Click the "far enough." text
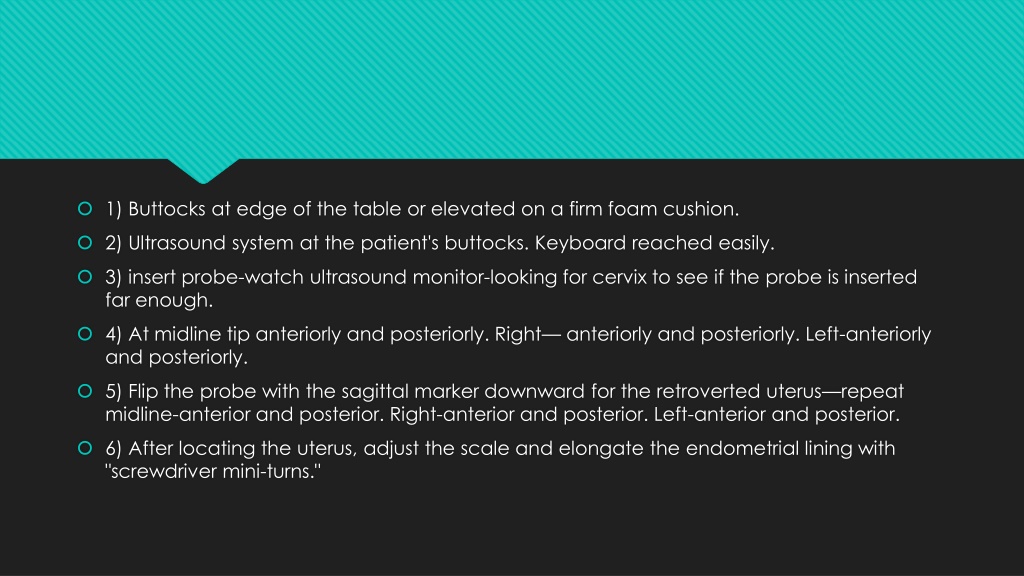1024x576 pixels. 159,300
